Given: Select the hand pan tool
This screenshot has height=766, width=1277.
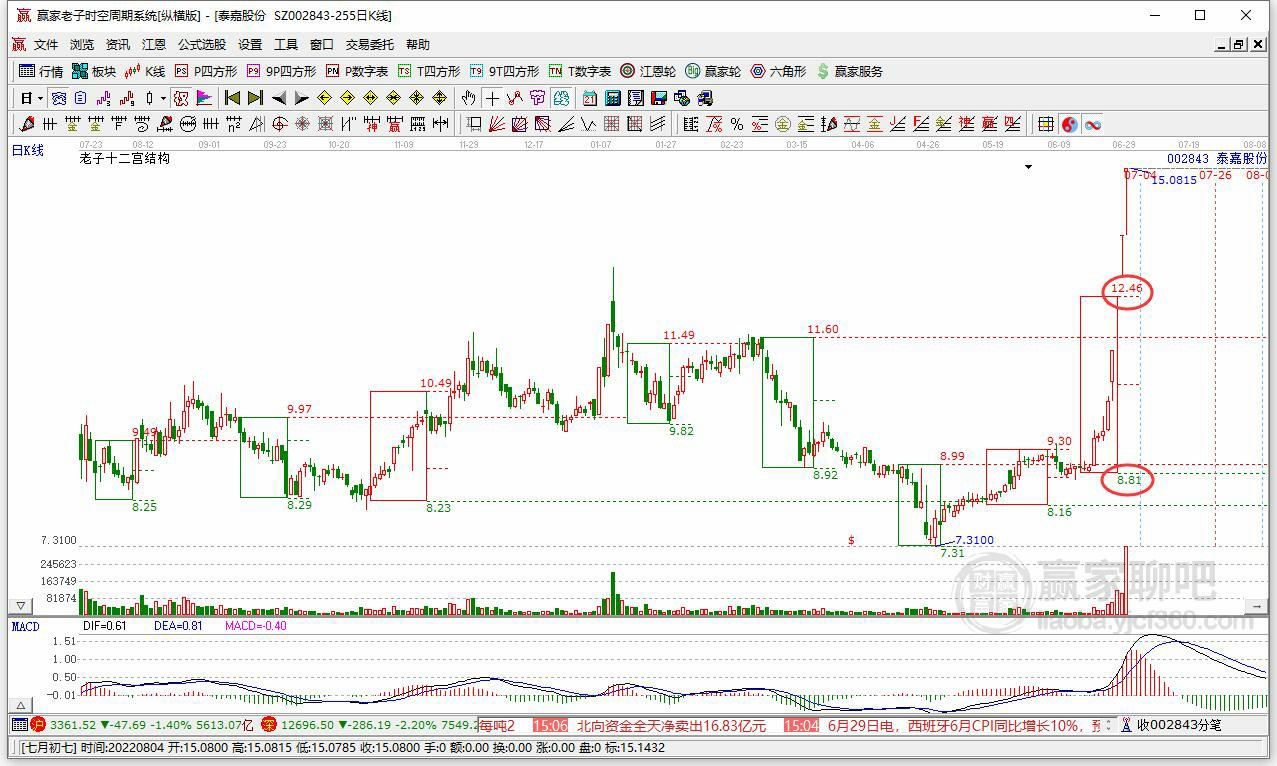Looking at the screenshot, I should point(468,98).
